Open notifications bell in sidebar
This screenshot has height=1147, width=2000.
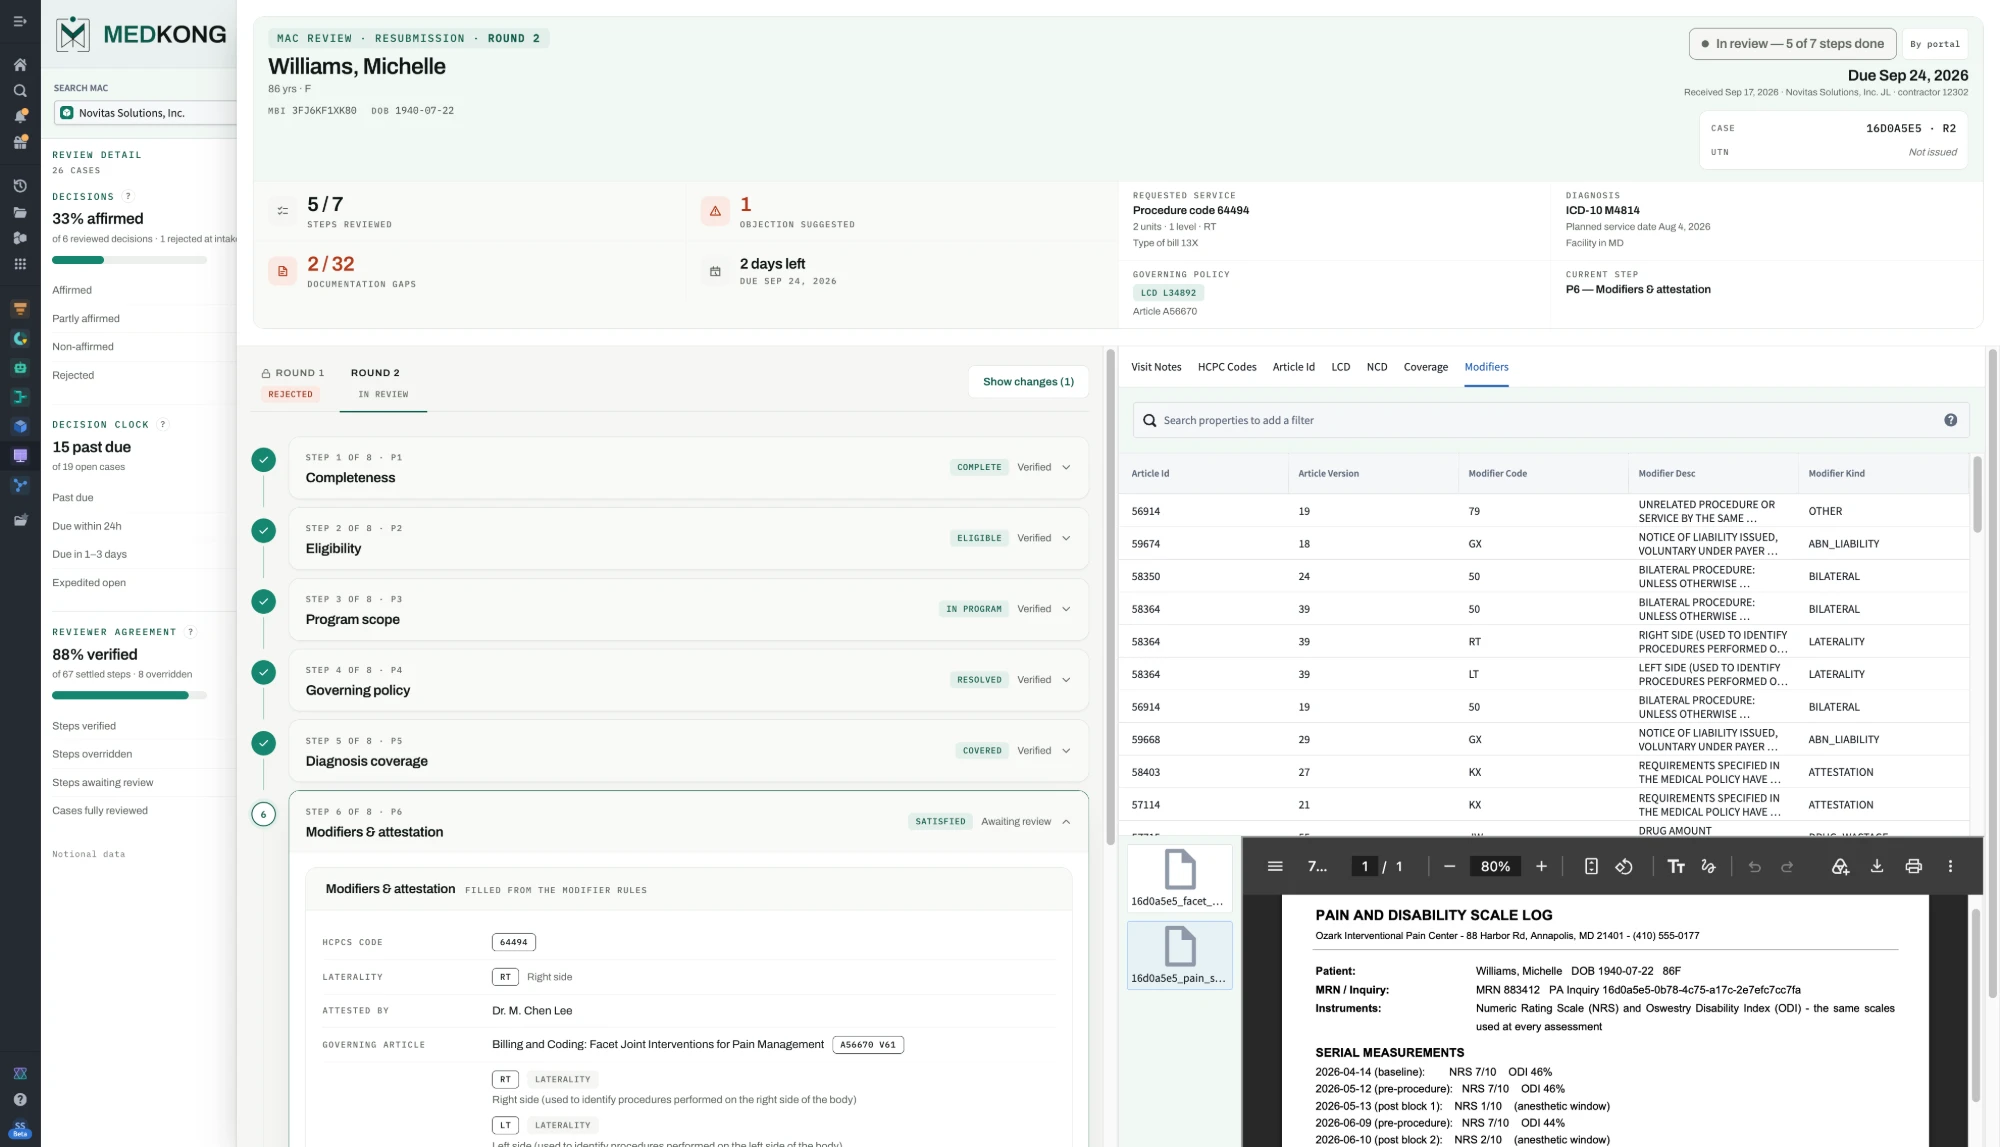click(x=20, y=116)
